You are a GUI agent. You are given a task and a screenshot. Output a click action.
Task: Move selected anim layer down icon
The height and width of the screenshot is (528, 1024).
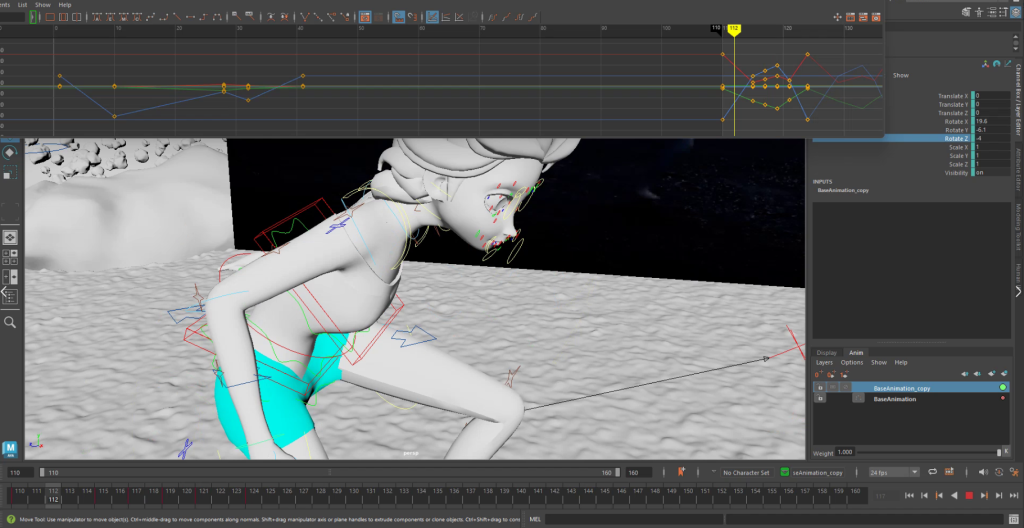coord(977,374)
